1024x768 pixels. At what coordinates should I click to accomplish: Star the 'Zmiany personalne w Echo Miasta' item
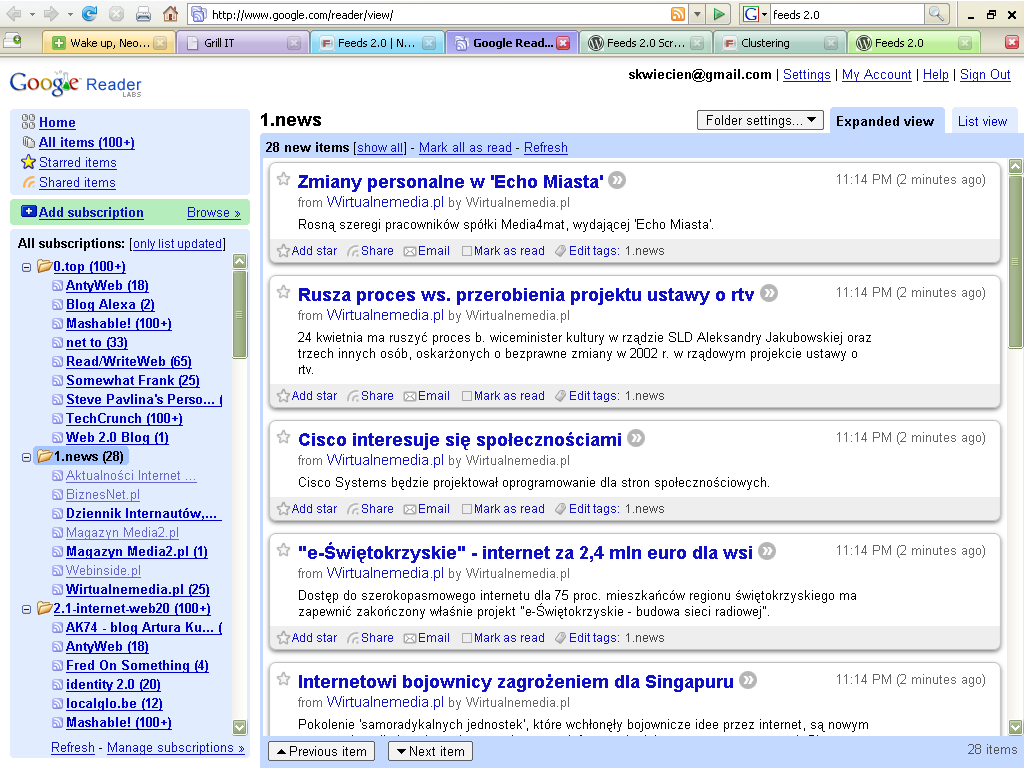click(283, 179)
